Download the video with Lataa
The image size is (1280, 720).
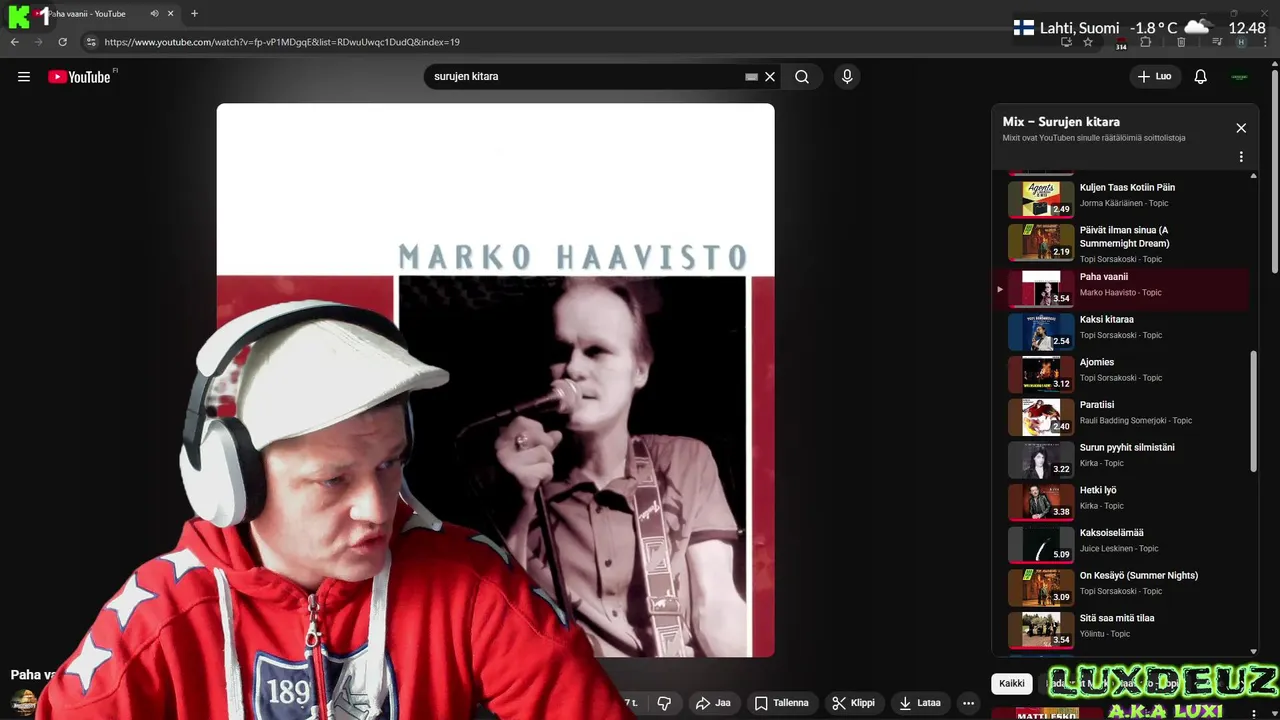(920, 703)
